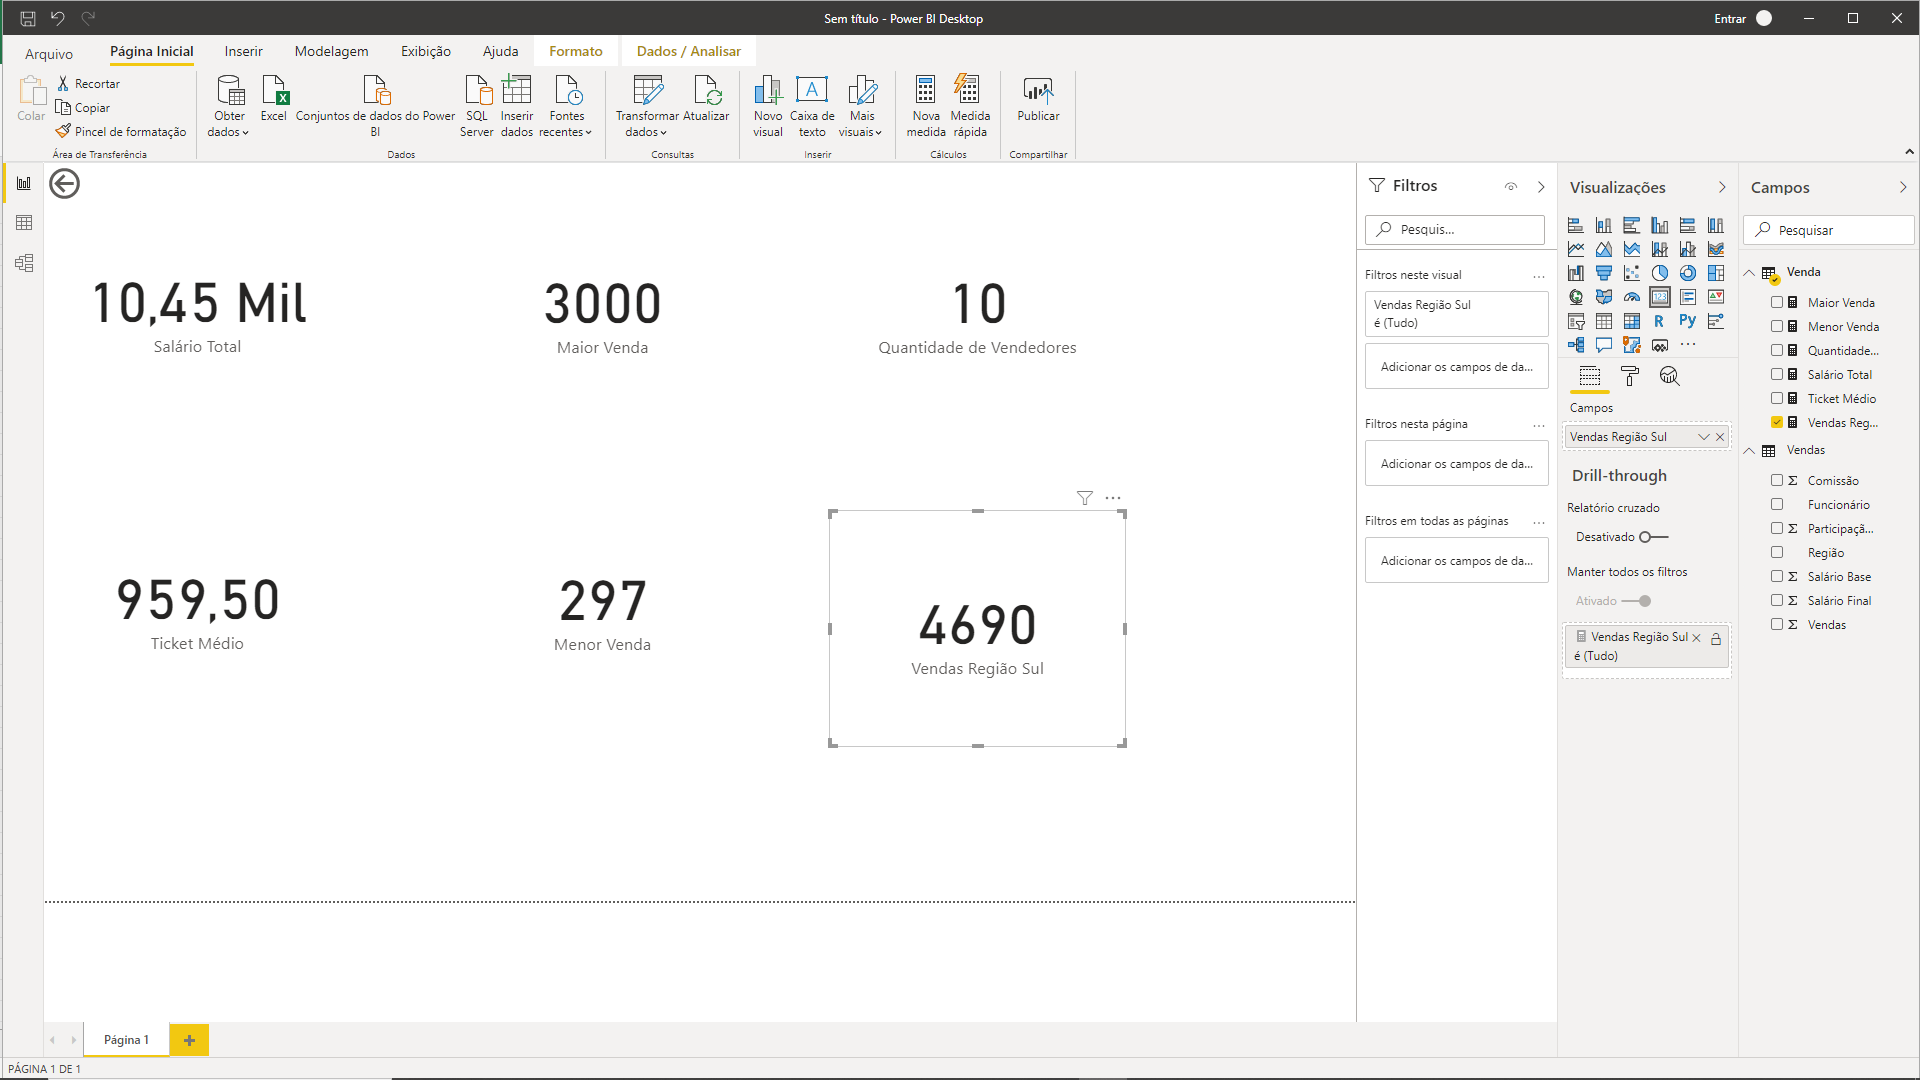This screenshot has height=1080, width=1920.
Task: Select the globe map visualization
Action: pyautogui.click(x=1576, y=297)
